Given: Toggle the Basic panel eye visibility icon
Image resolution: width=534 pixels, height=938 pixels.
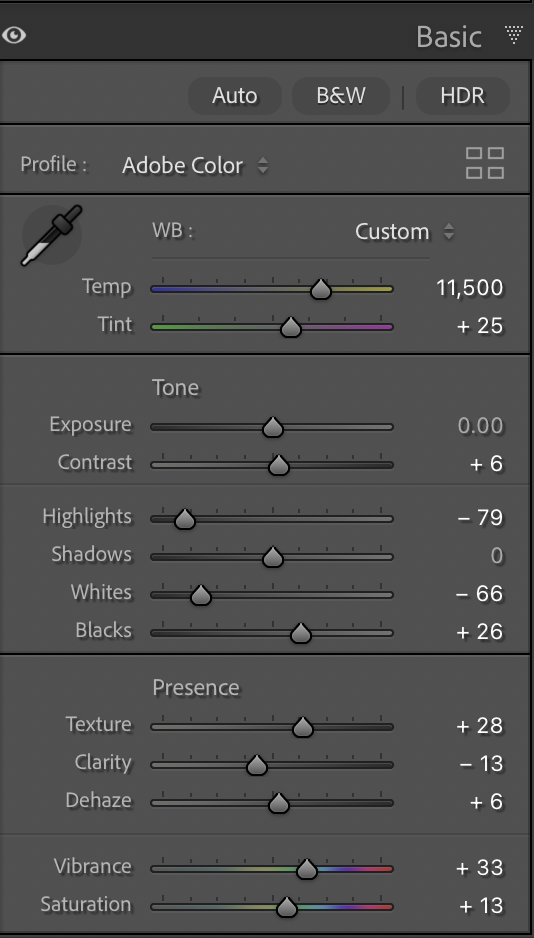Looking at the screenshot, I should click(13, 35).
